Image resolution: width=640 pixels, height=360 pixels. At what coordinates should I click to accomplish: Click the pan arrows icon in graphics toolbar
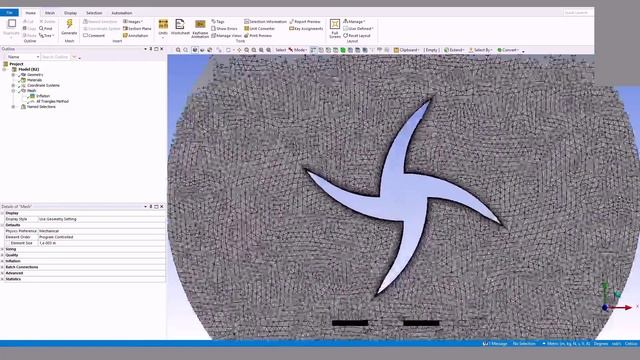[x=239, y=50]
